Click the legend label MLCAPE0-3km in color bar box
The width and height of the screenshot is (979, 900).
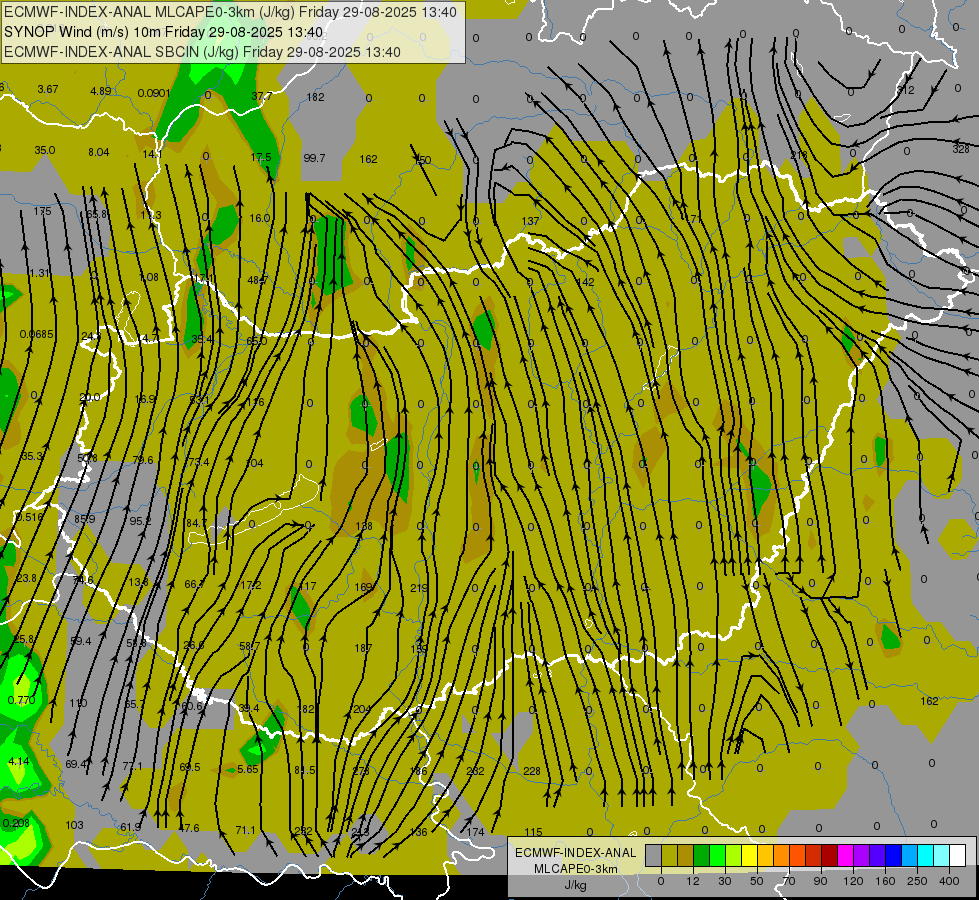click(576, 869)
